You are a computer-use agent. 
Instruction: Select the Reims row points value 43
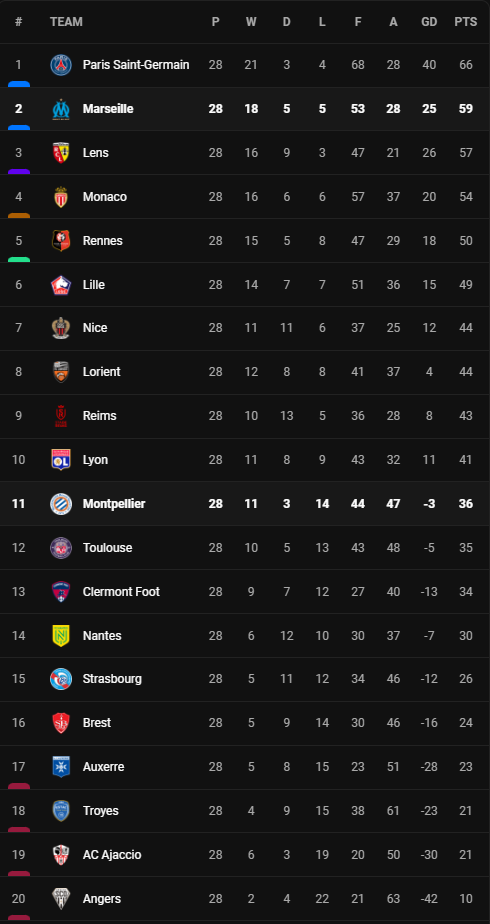point(466,415)
